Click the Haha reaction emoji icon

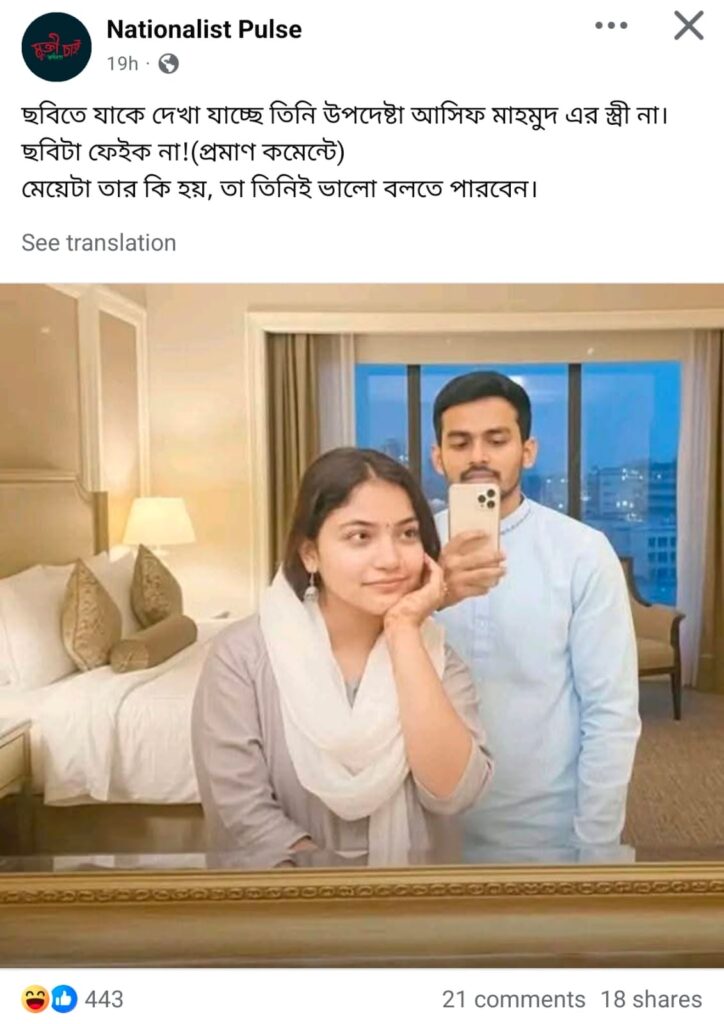(35, 999)
